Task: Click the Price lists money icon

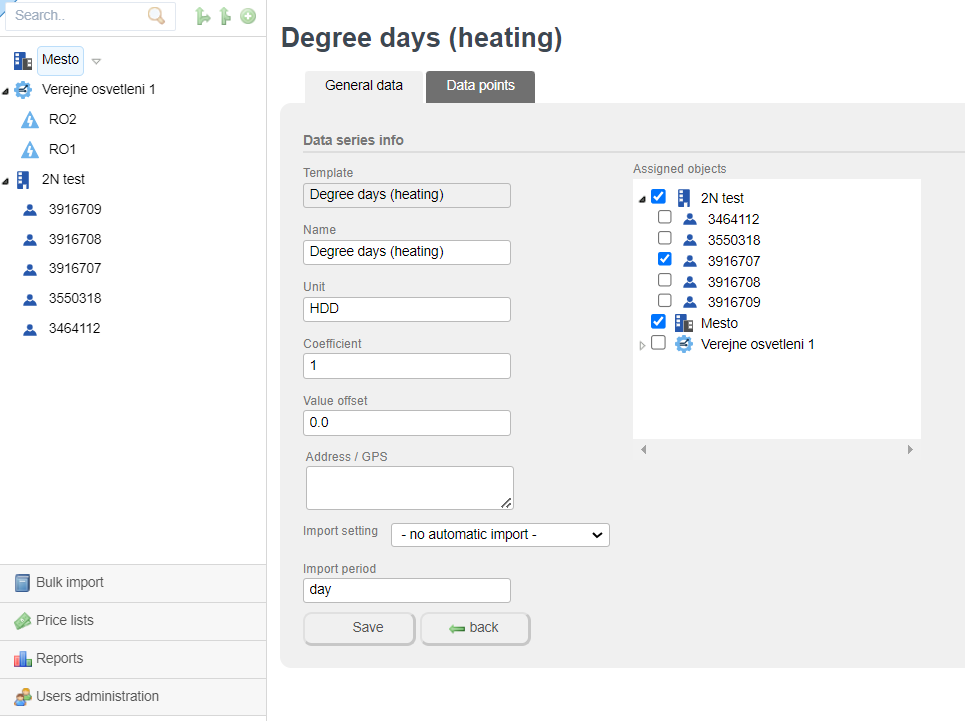Action: click(22, 621)
